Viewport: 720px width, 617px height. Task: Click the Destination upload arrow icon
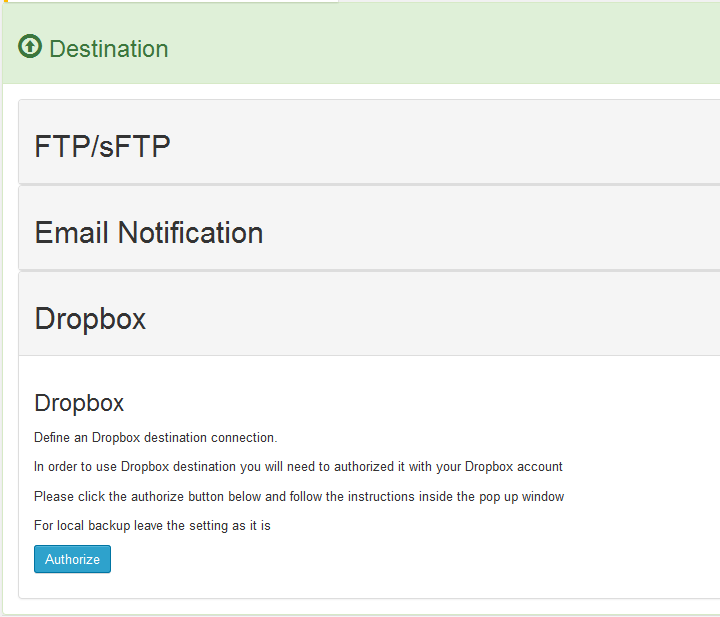(x=30, y=46)
